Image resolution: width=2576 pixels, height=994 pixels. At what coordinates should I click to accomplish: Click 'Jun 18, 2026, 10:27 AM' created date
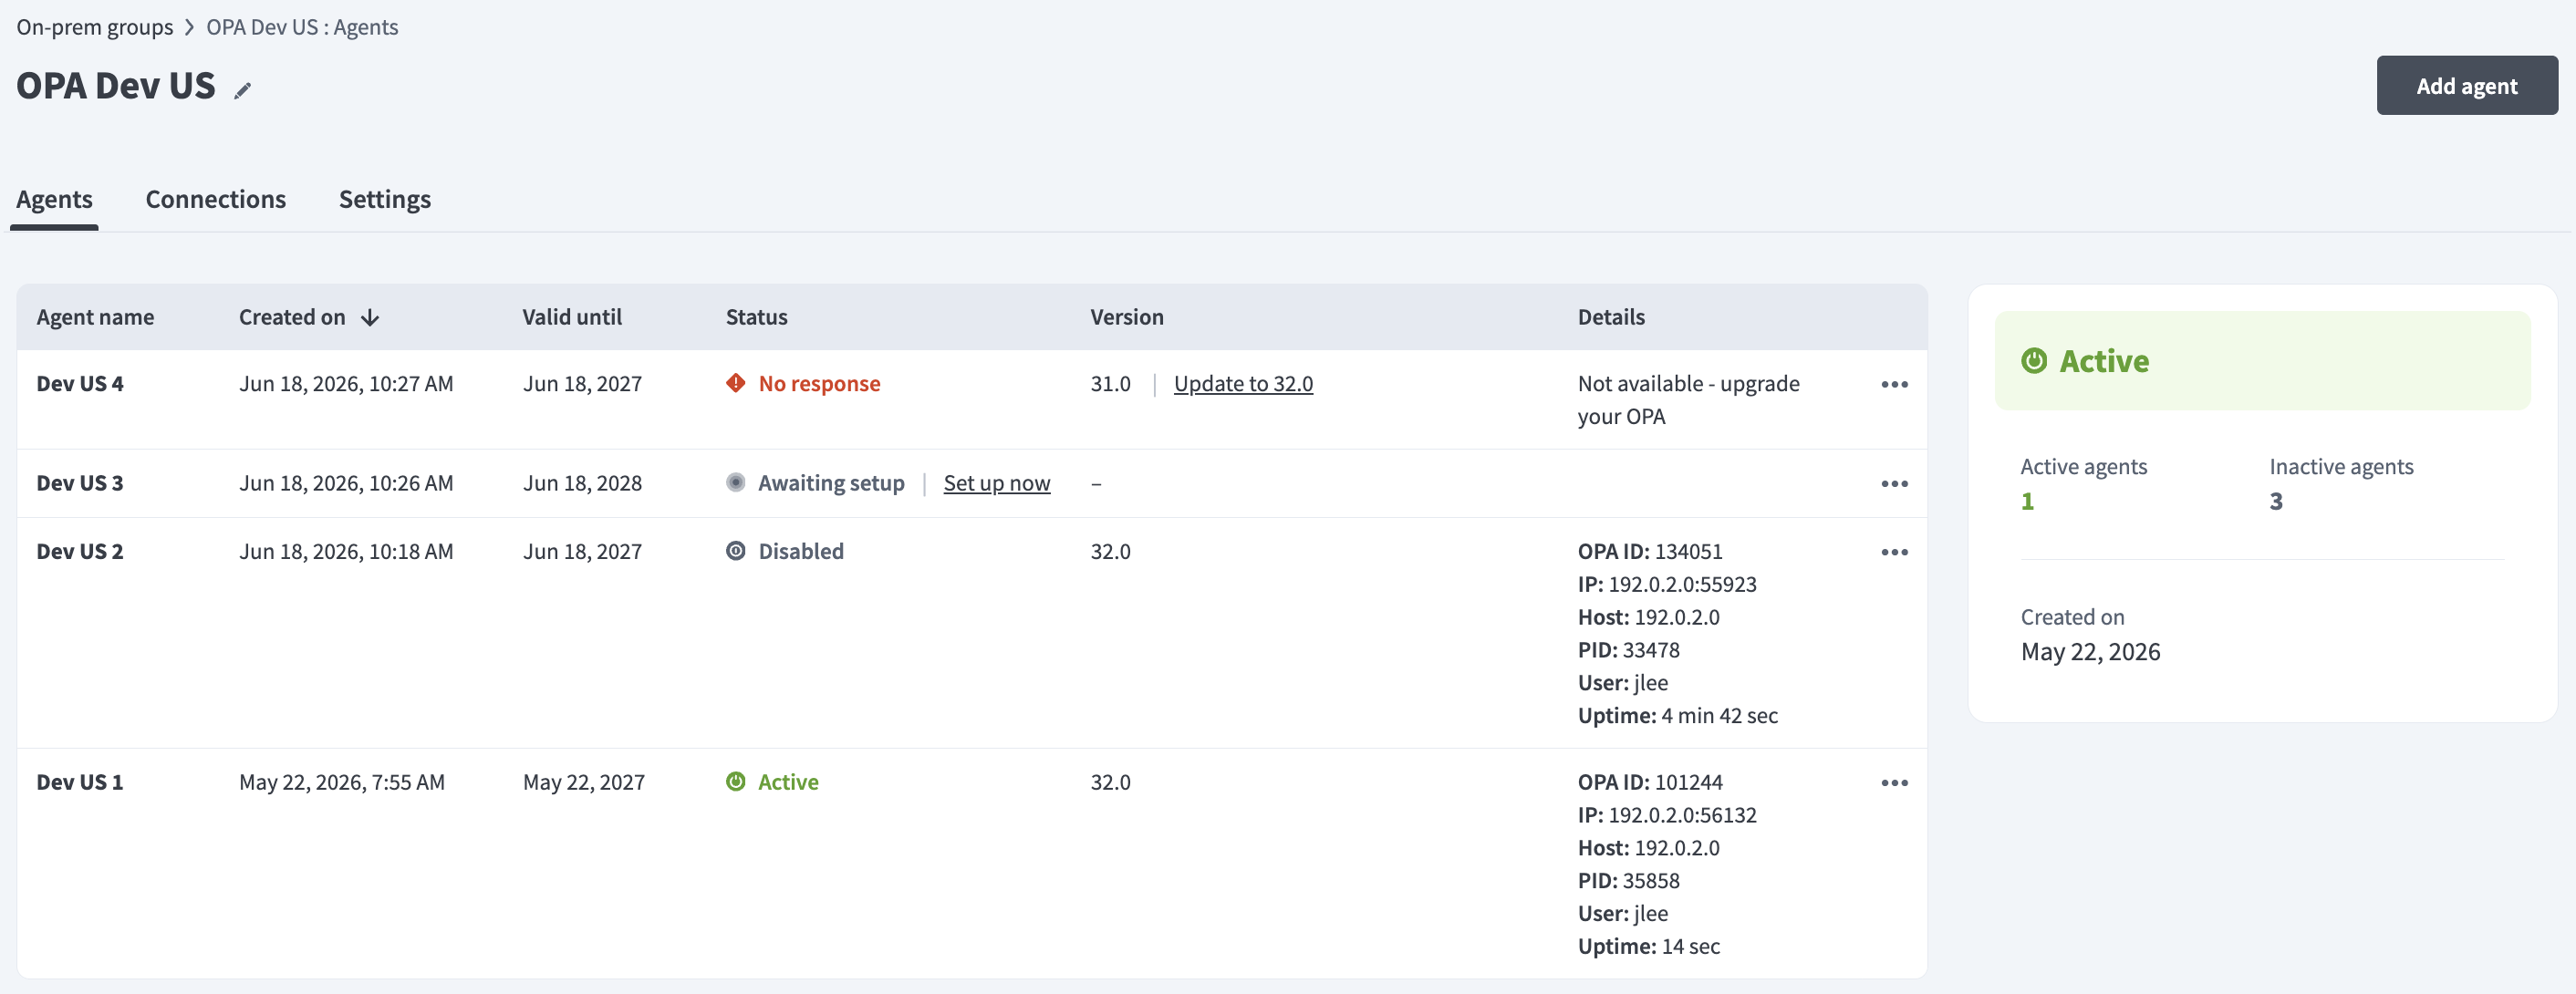[x=346, y=383]
